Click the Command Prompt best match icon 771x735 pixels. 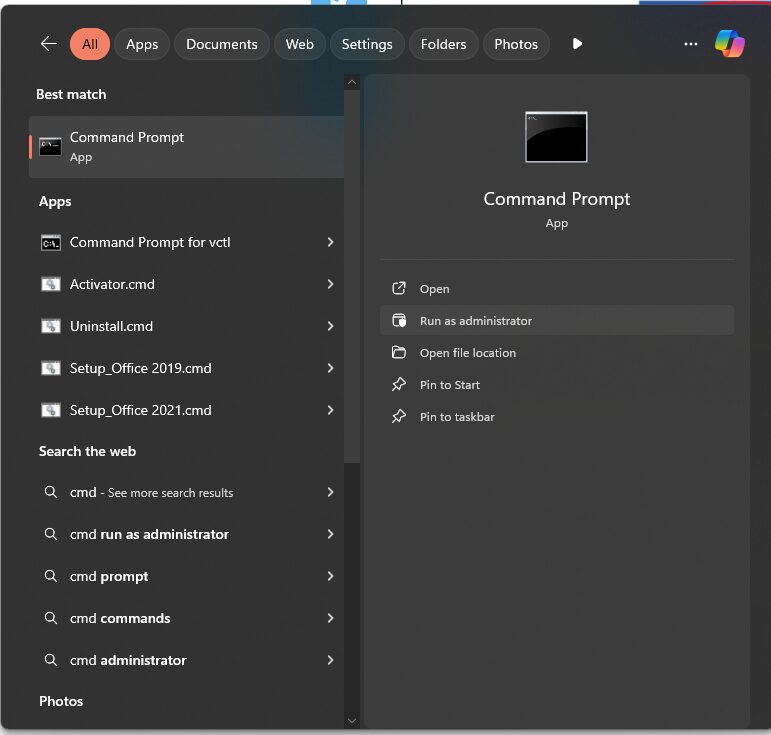point(50,147)
